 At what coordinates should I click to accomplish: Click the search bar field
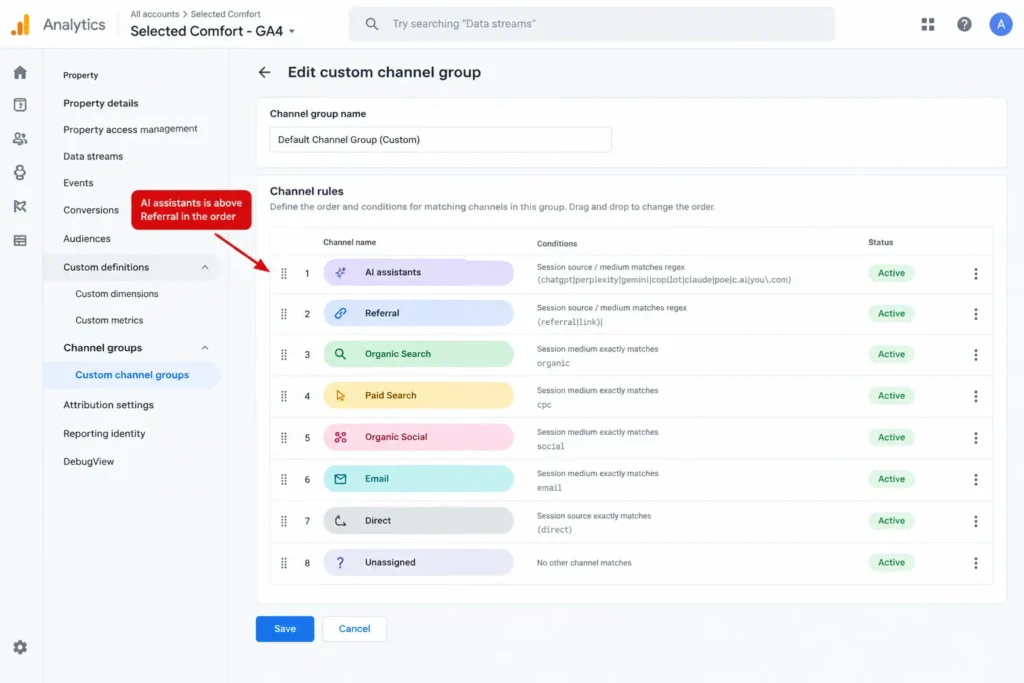coord(592,24)
